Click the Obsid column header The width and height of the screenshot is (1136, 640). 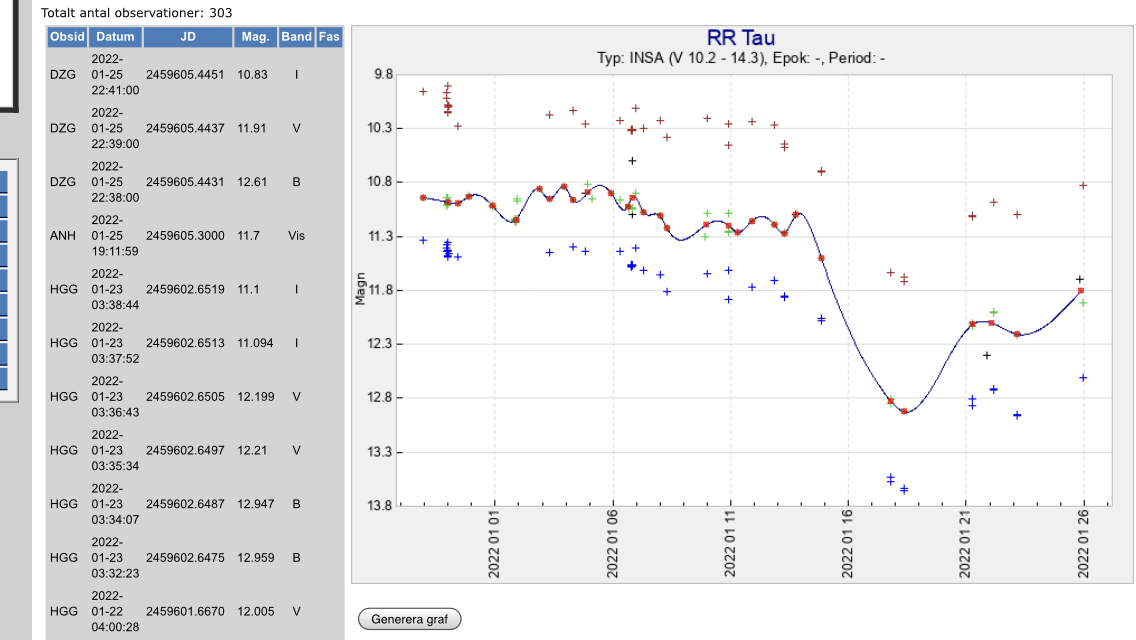[x=67, y=37]
